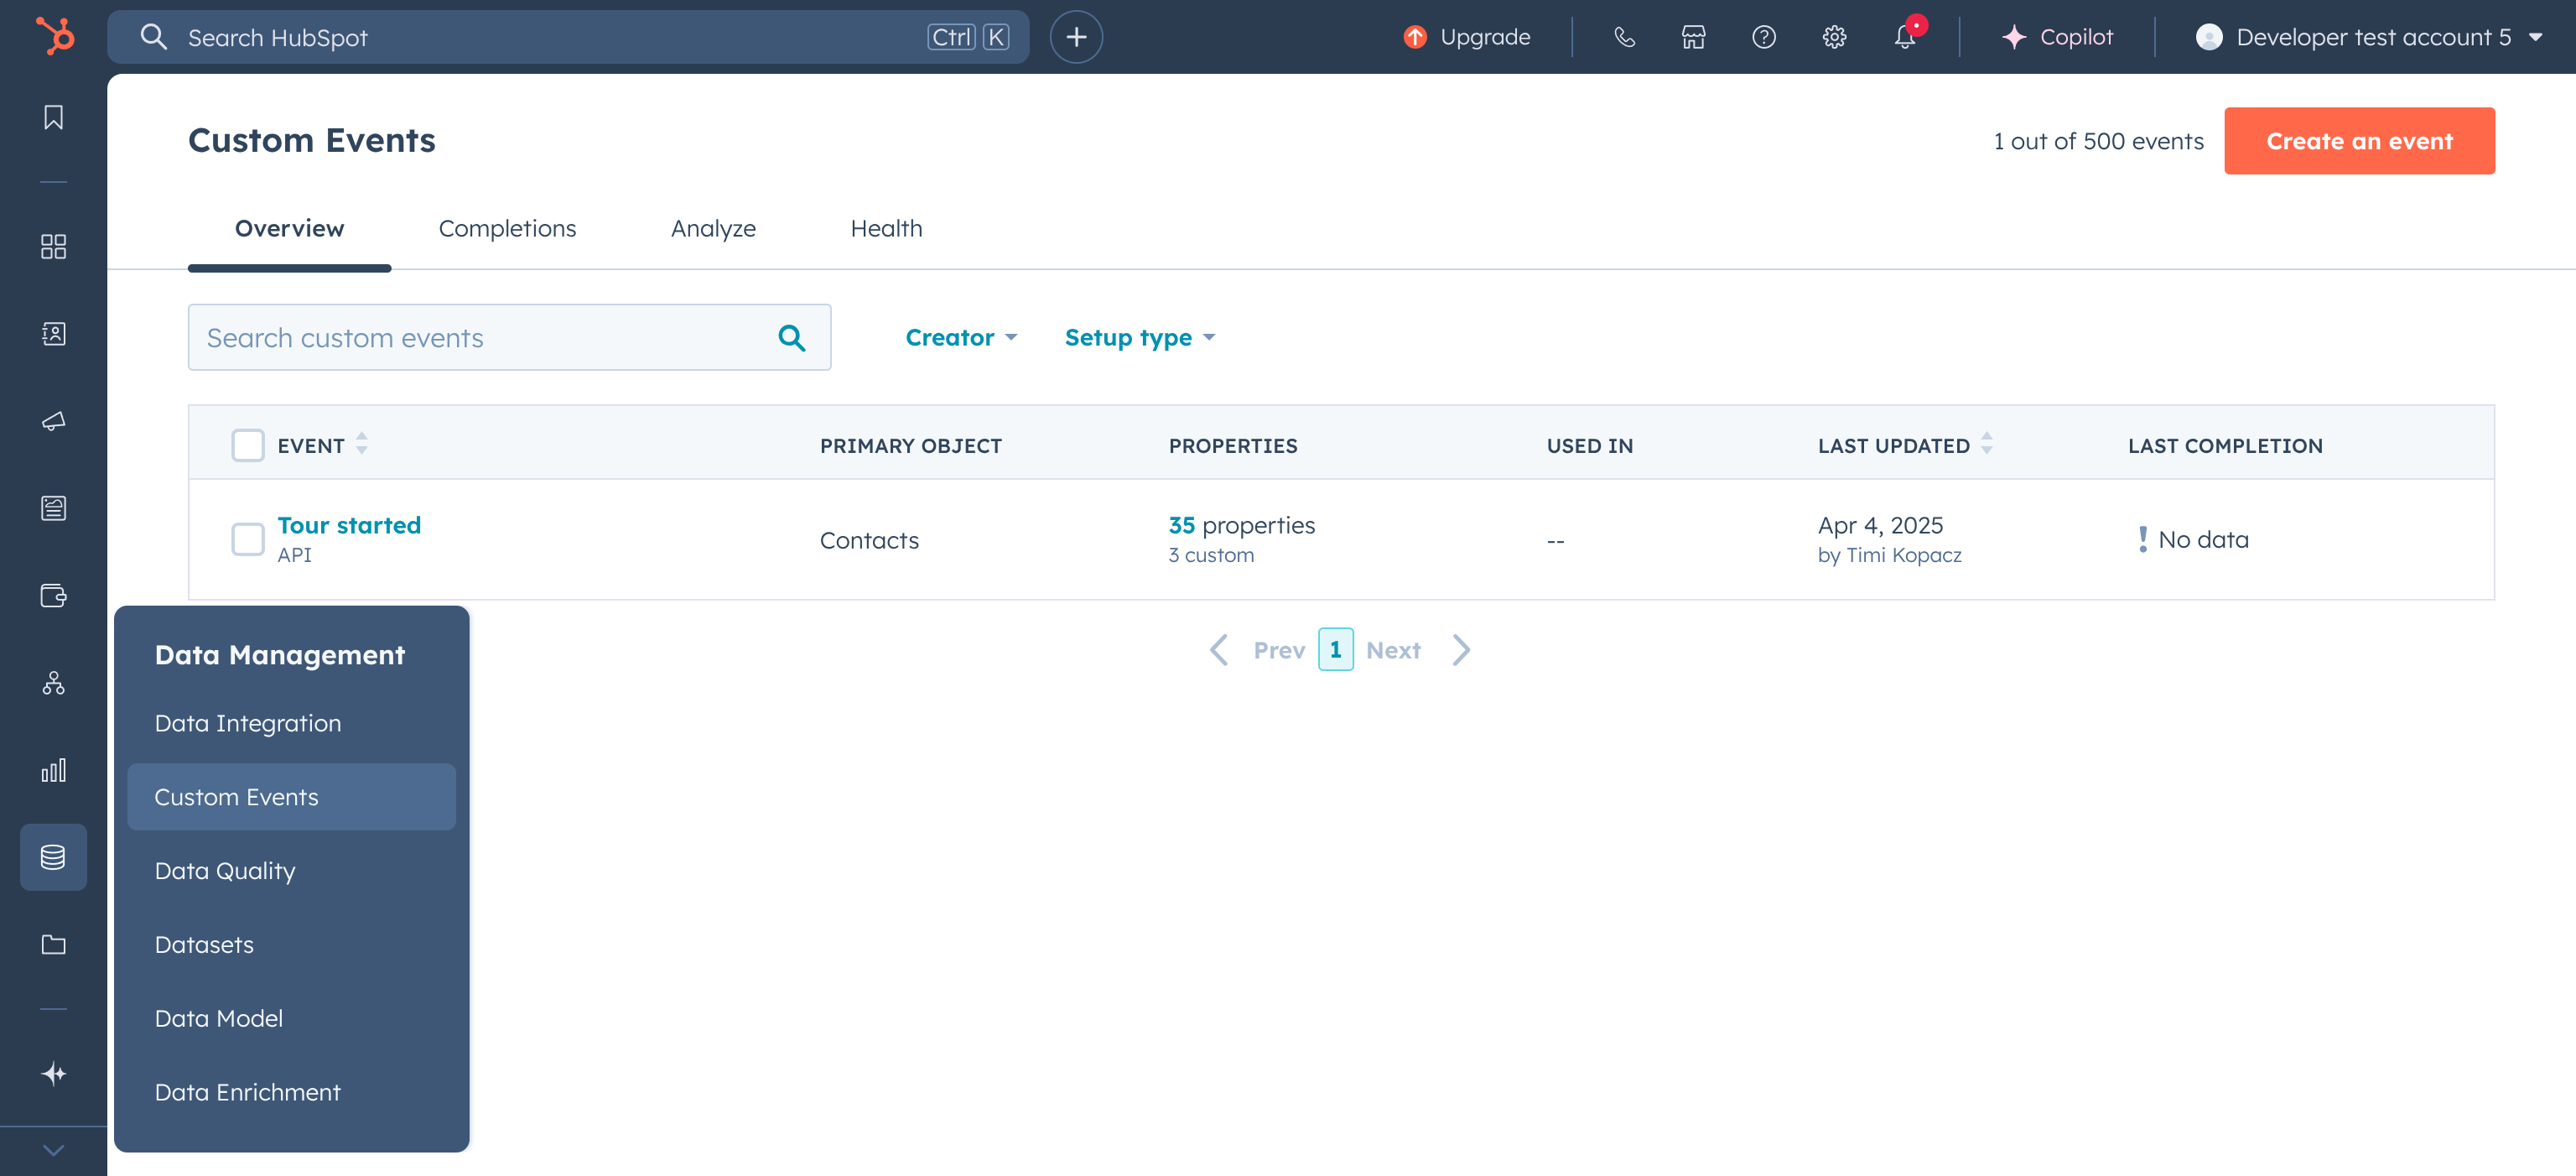
Task: Open the Setup type filter dropdown
Action: coord(1139,338)
